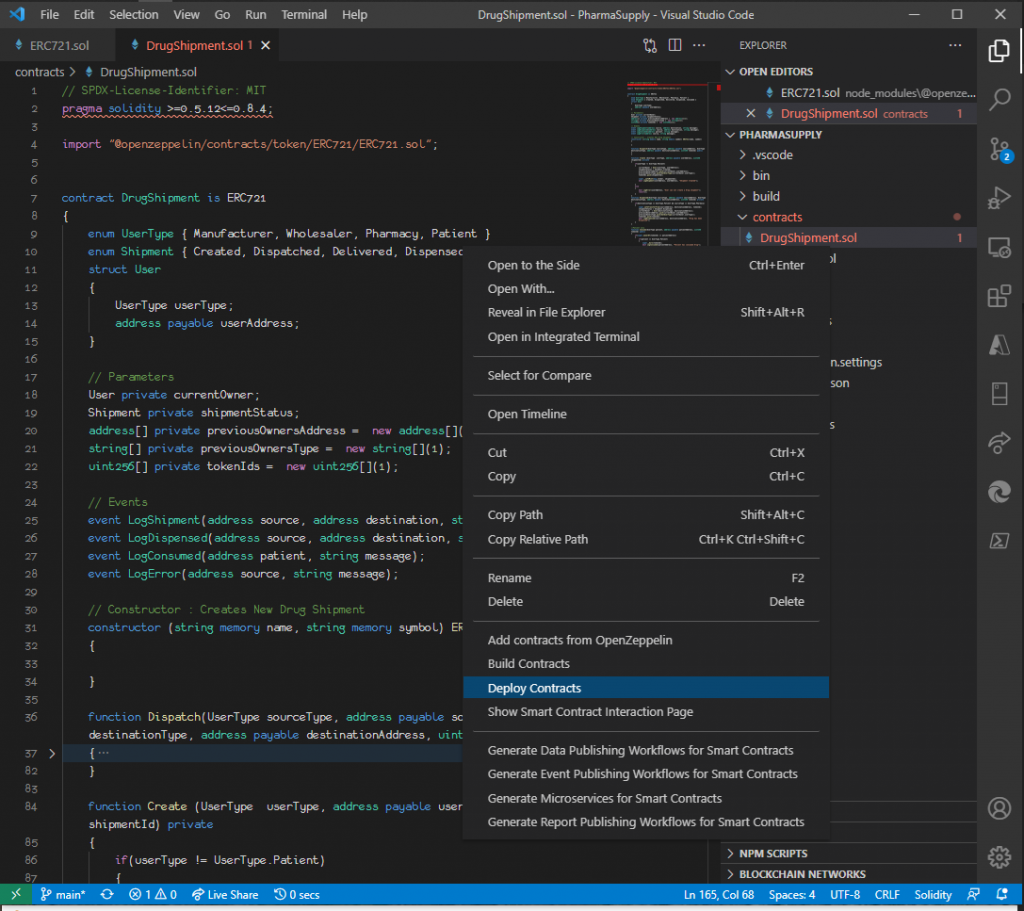
Task: Select ERC721.sol in Open Editors
Action: click(848, 93)
